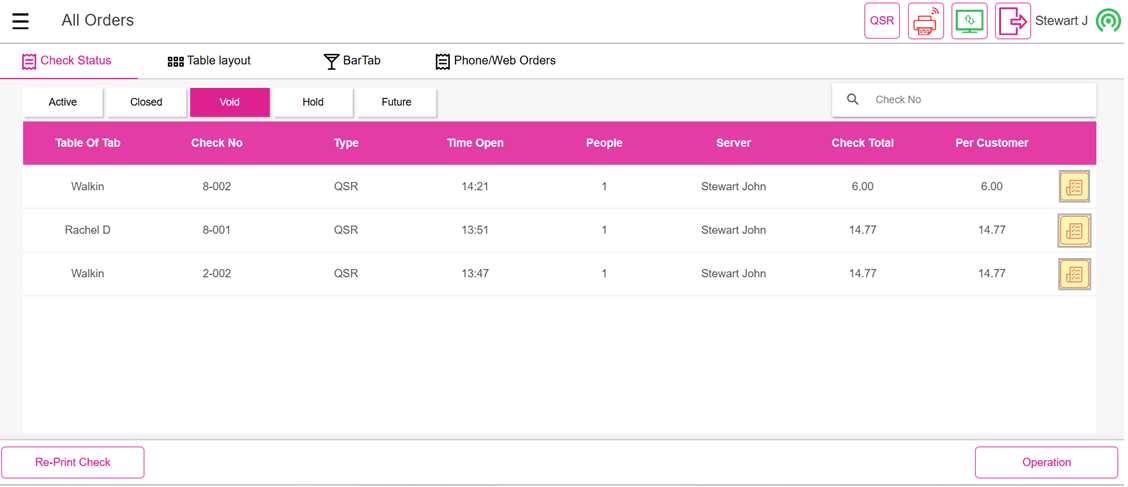Click search magnifier icon
Viewport: 1128px width, 487px height.
[853, 100]
